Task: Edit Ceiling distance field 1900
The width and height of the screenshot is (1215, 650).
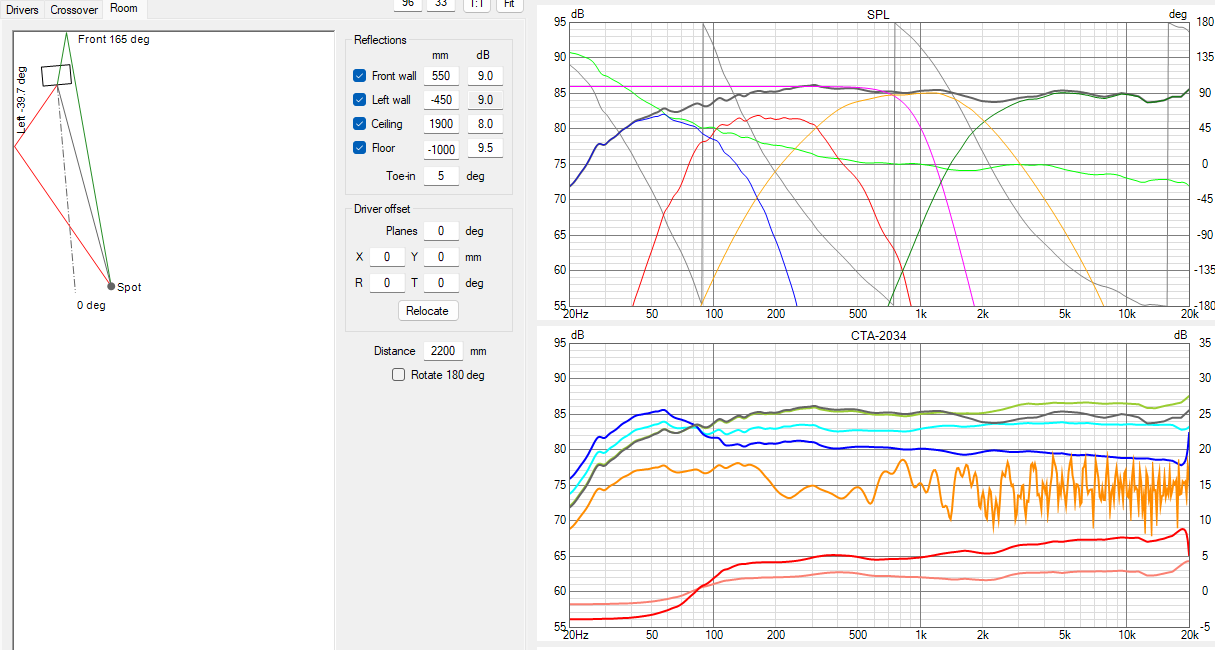Action: [x=441, y=124]
